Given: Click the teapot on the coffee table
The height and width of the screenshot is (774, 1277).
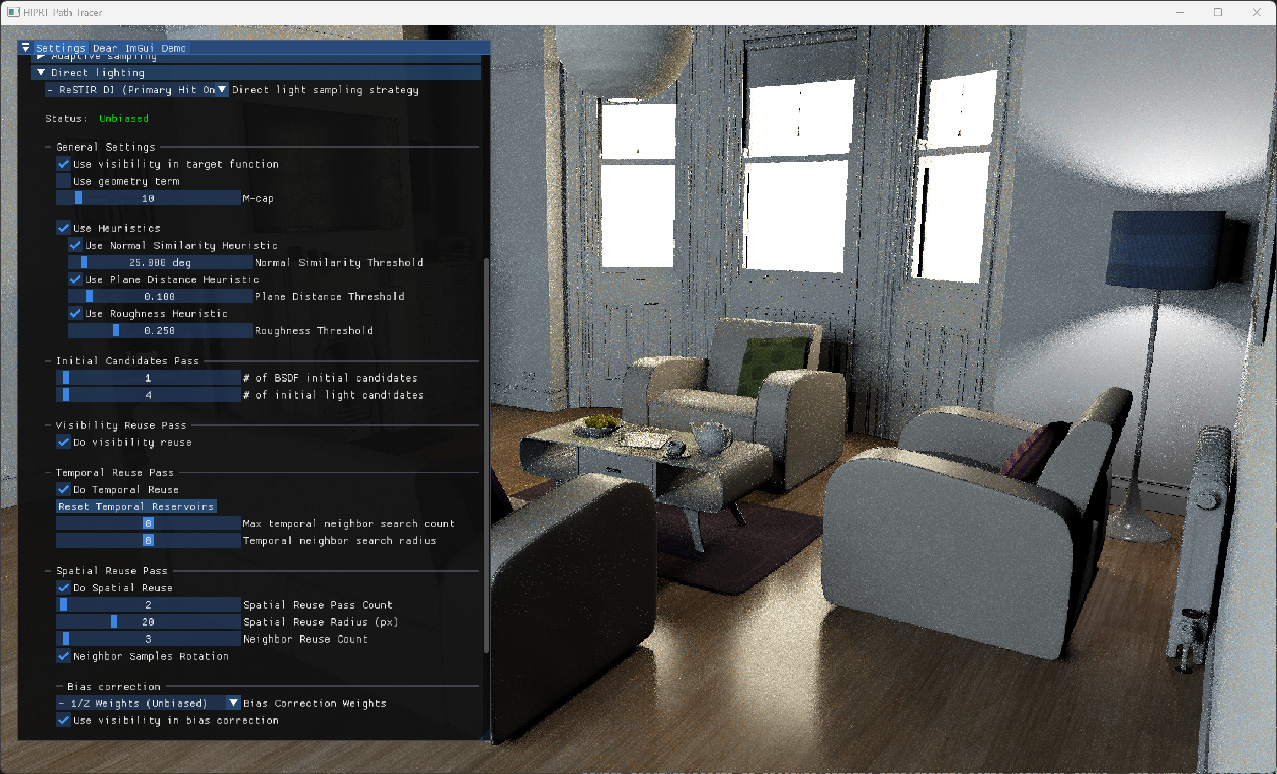Looking at the screenshot, I should [712, 436].
